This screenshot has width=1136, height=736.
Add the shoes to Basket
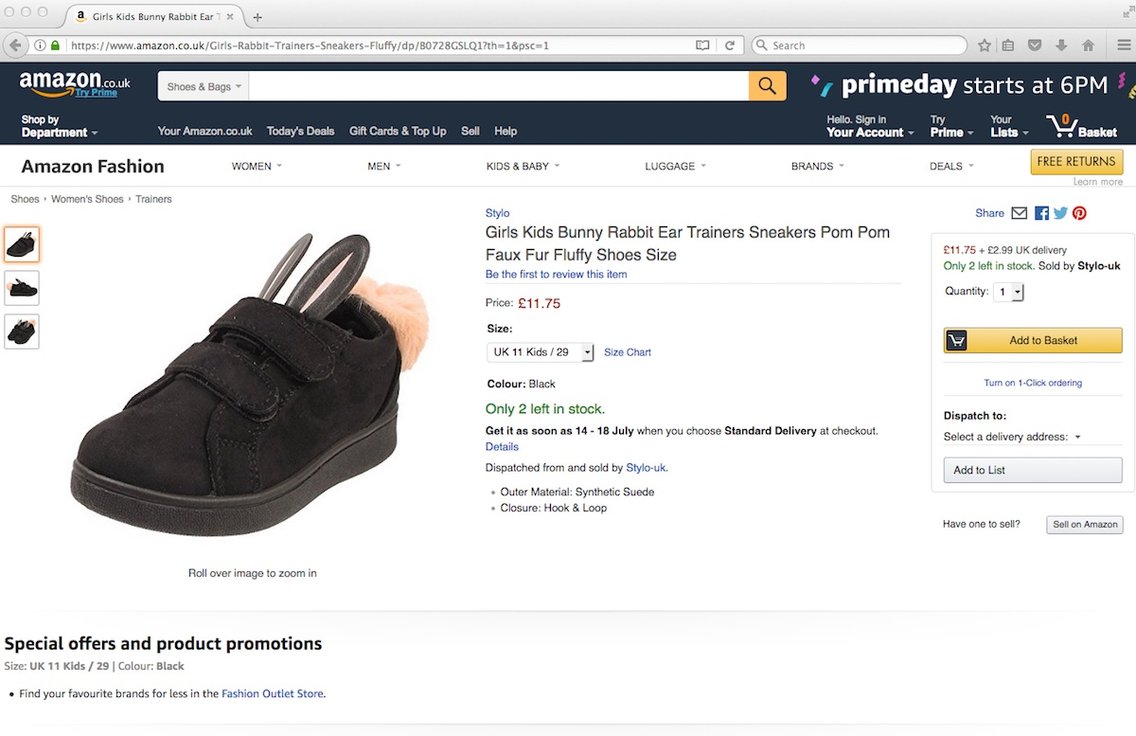pos(1032,340)
